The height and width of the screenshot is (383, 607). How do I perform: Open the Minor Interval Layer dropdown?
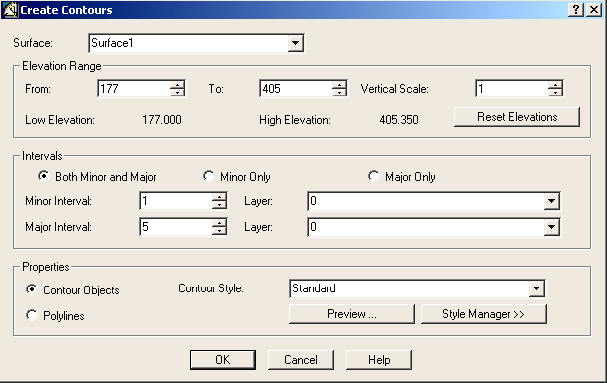tap(551, 201)
